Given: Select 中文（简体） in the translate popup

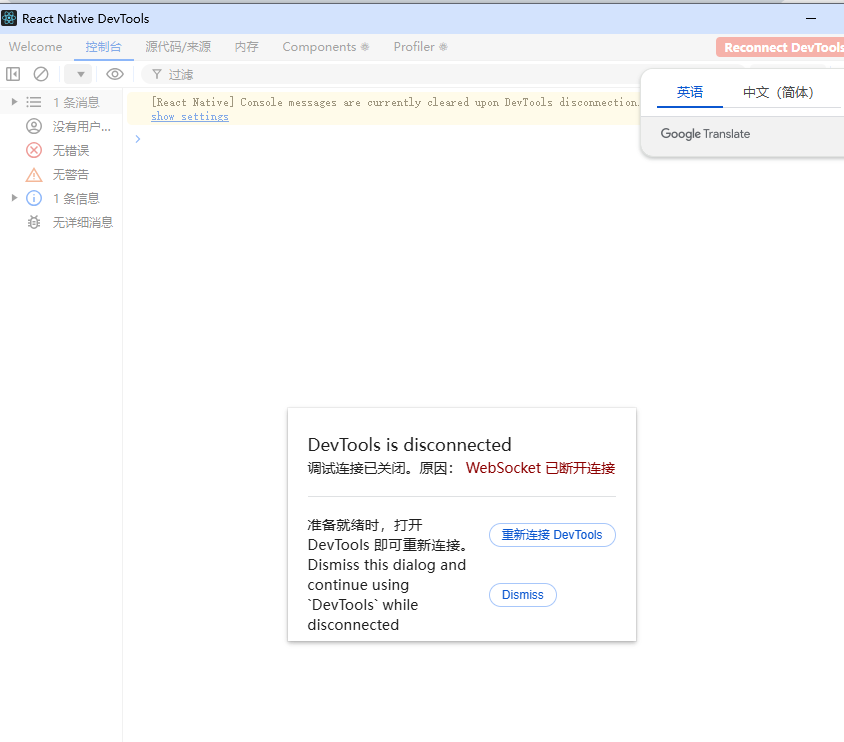Looking at the screenshot, I should (x=777, y=92).
